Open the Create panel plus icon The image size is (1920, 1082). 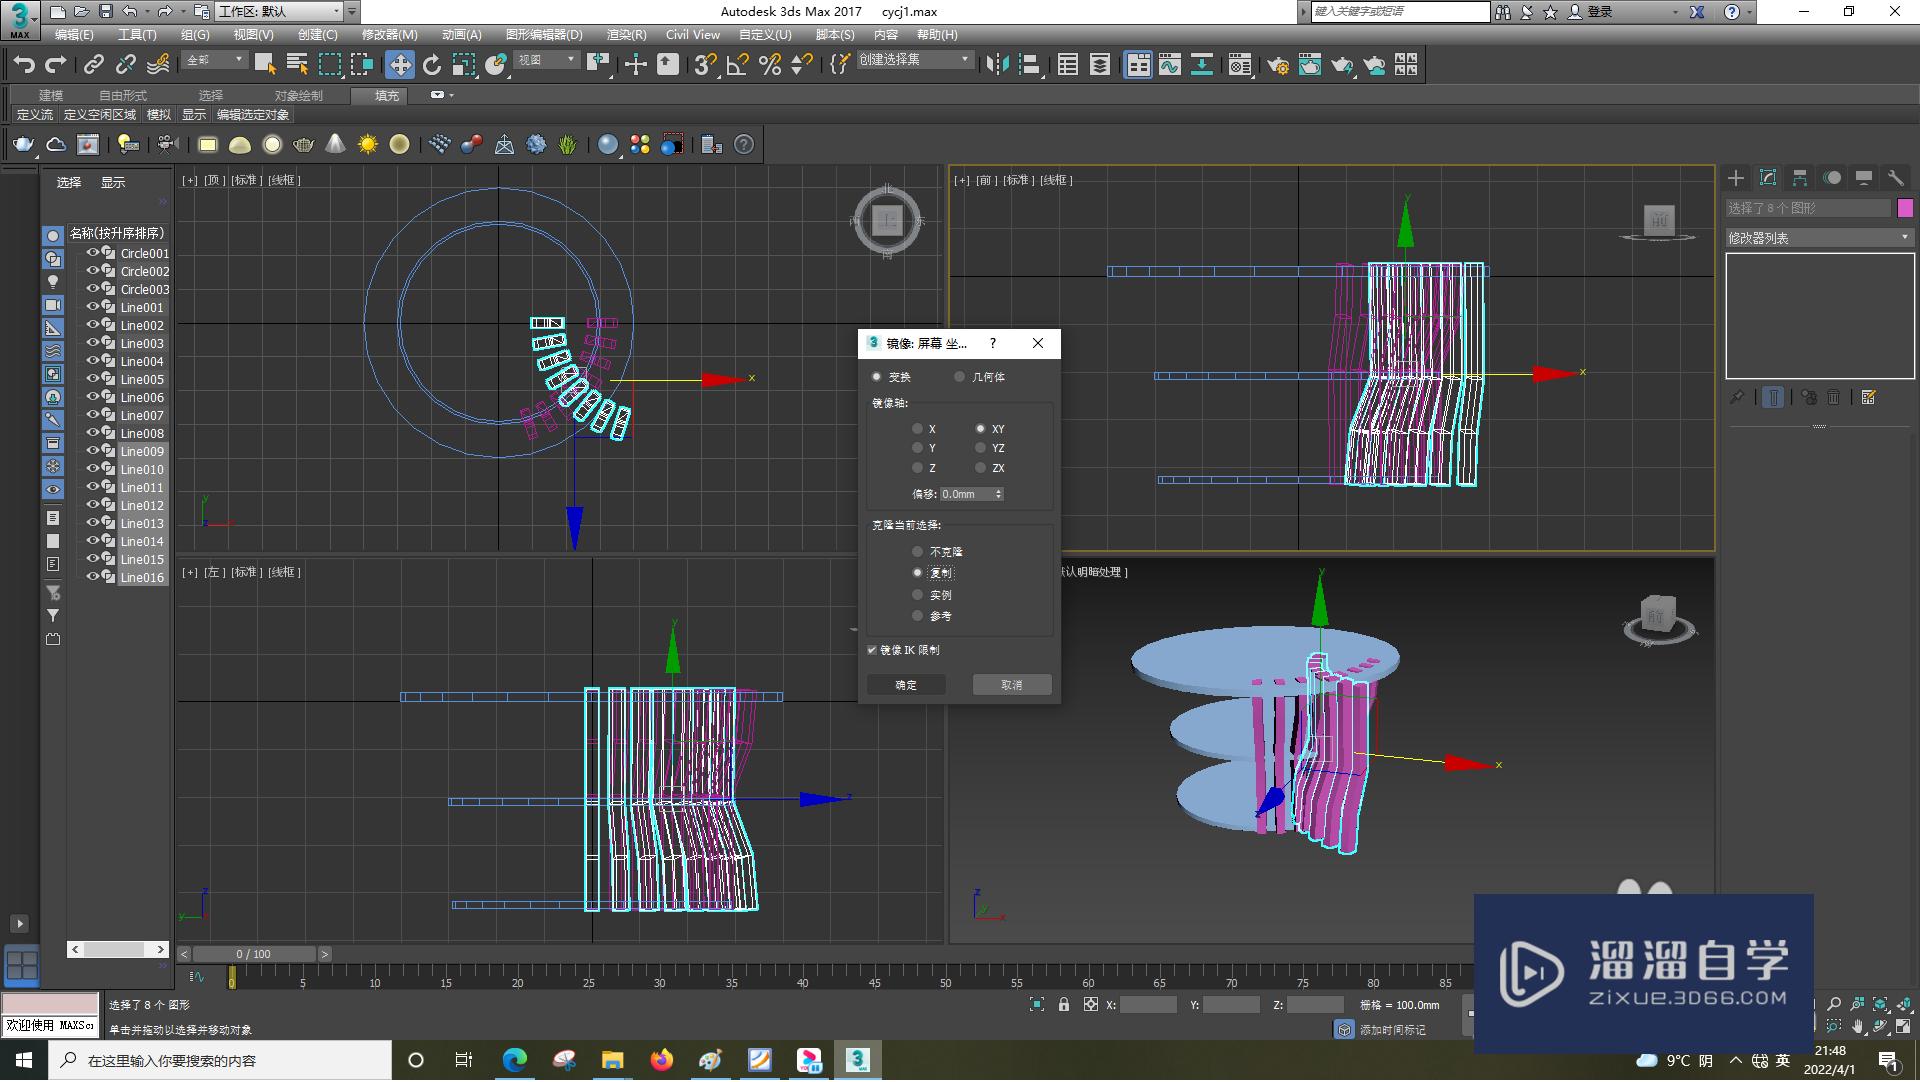click(x=1736, y=178)
